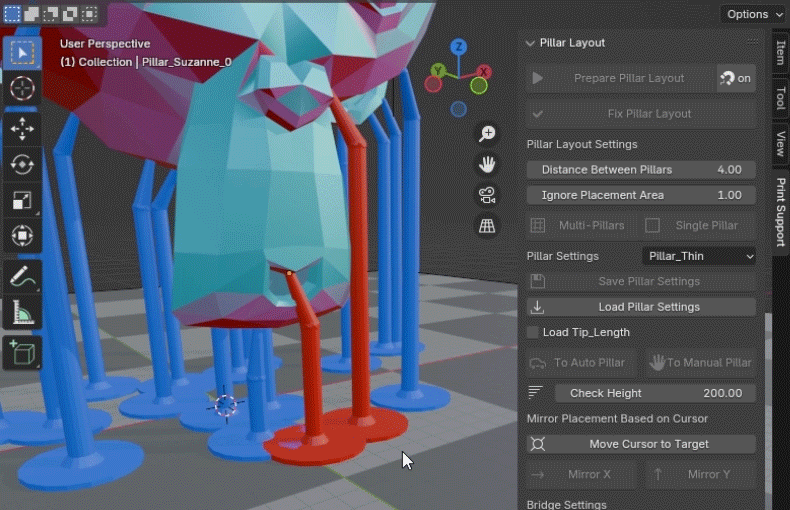Click Move Cursor to Target button
790x510 pixels.
[641, 444]
